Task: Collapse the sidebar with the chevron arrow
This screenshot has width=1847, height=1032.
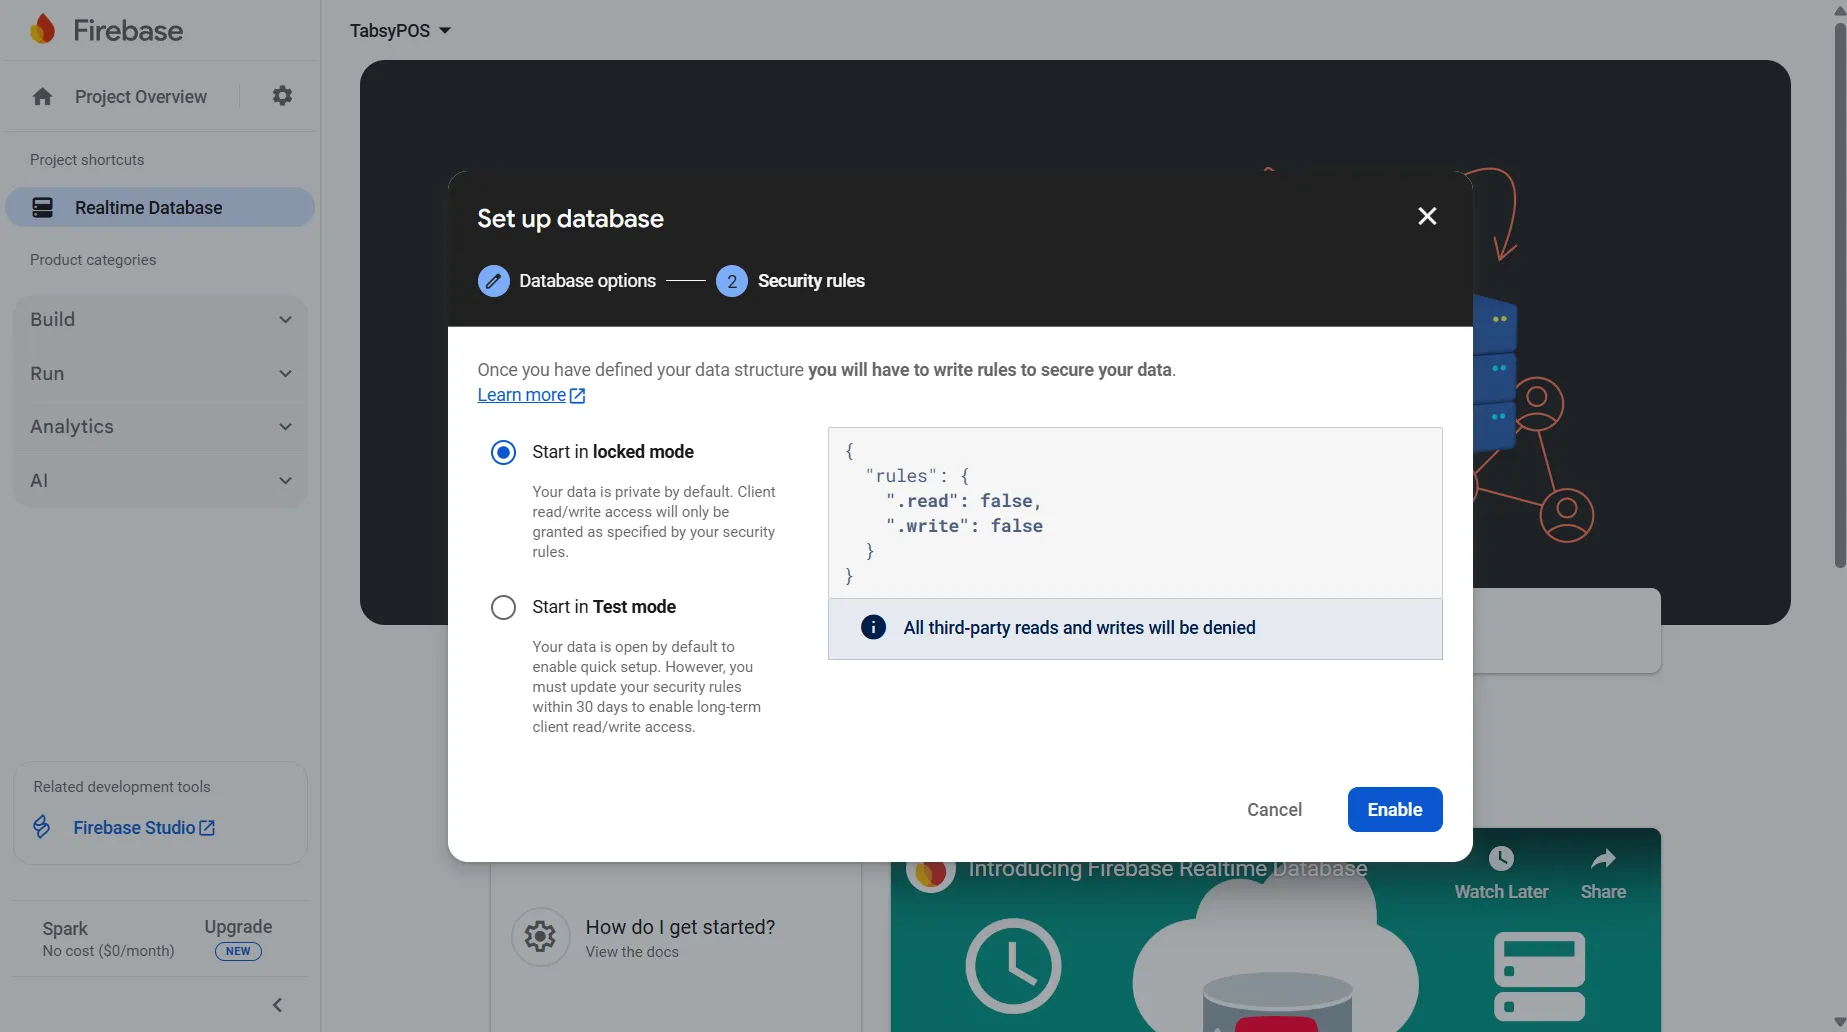Action: click(278, 1005)
